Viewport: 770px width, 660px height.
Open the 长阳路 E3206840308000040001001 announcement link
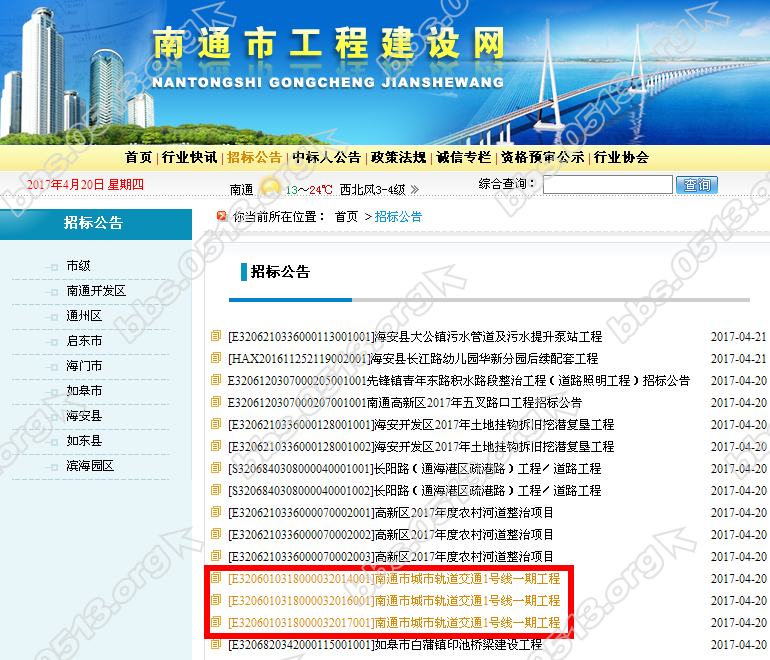tap(414, 468)
